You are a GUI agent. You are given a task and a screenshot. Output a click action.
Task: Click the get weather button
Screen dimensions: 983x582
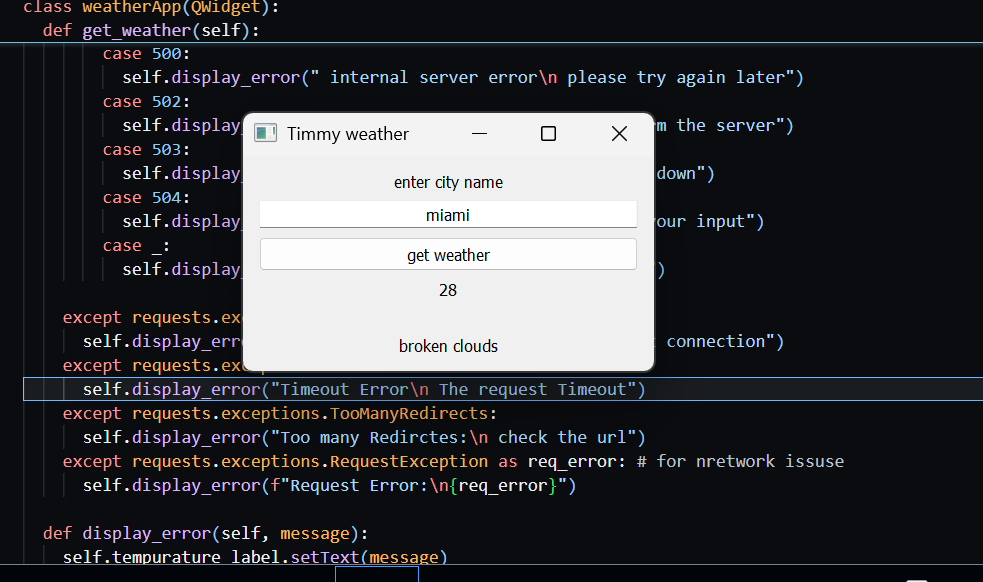[x=448, y=255]
